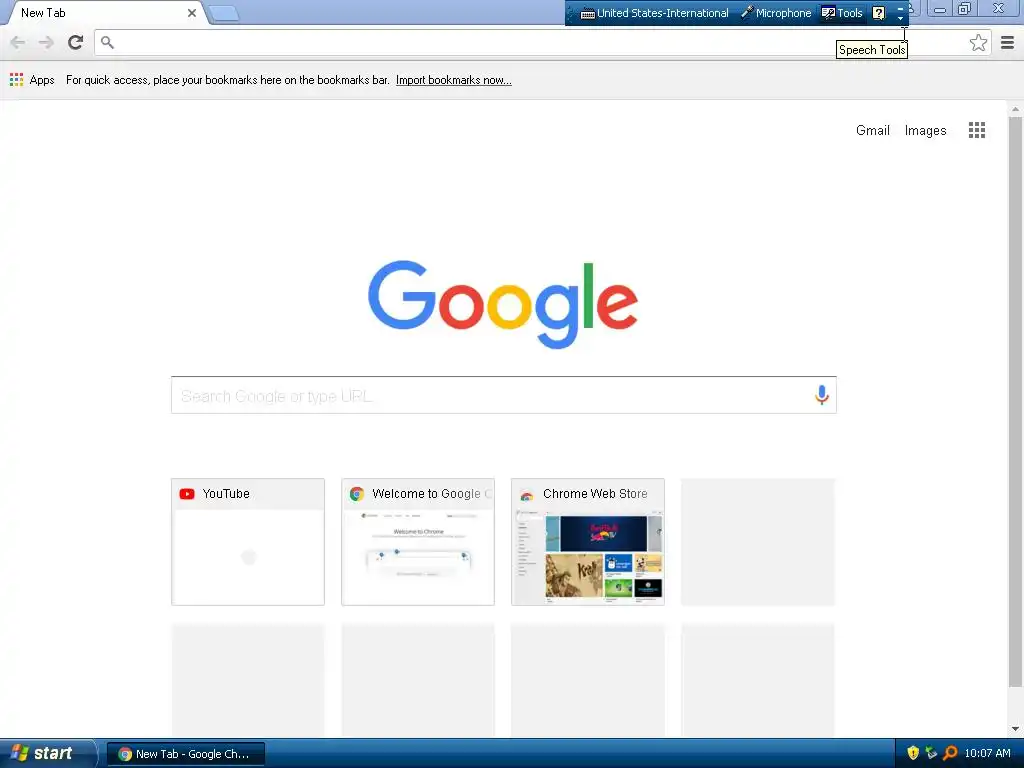Click the browser Forward arrow

[x=46, y=42]
